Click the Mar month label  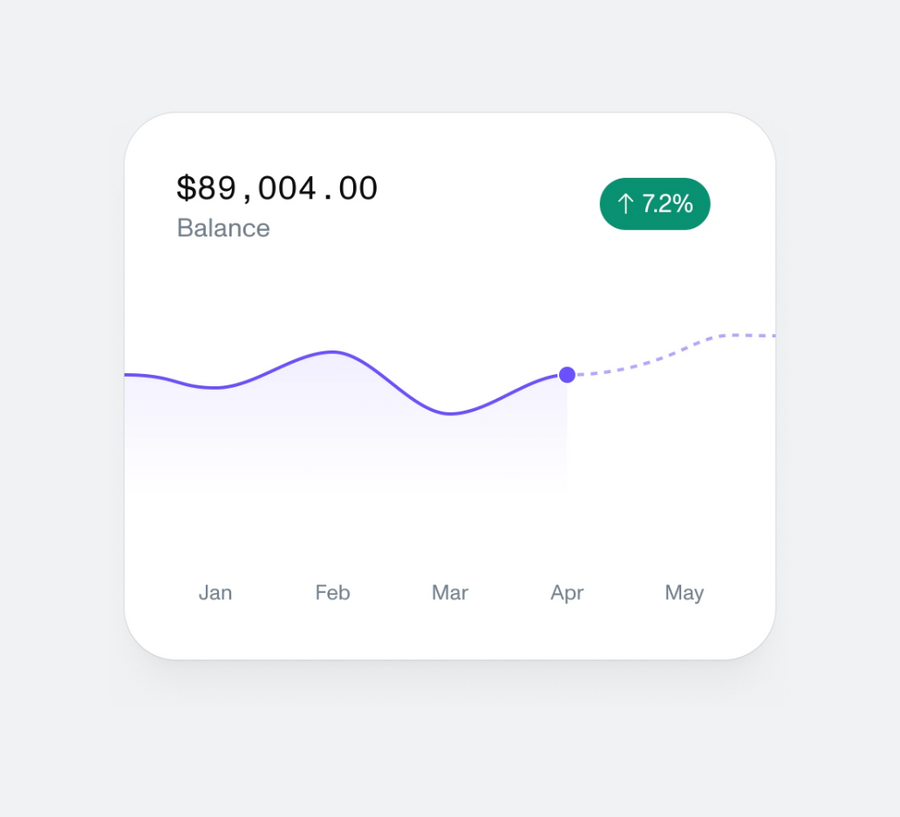(x=449, y=592)
